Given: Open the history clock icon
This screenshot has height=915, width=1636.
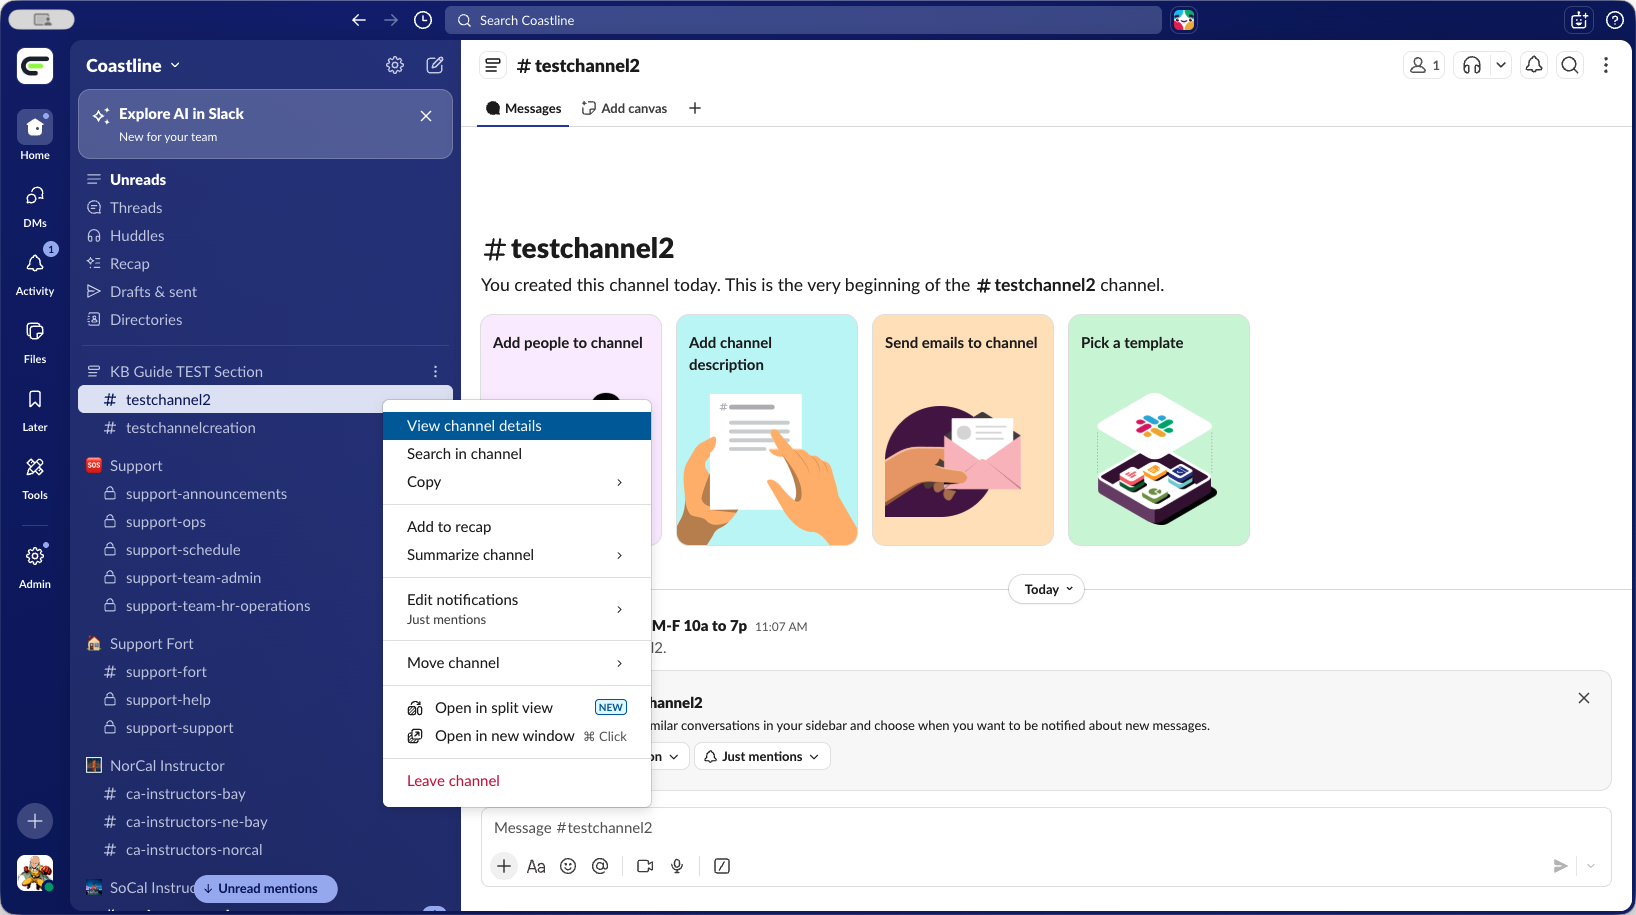Looking at the screenshot, I should tap(423, 20).
